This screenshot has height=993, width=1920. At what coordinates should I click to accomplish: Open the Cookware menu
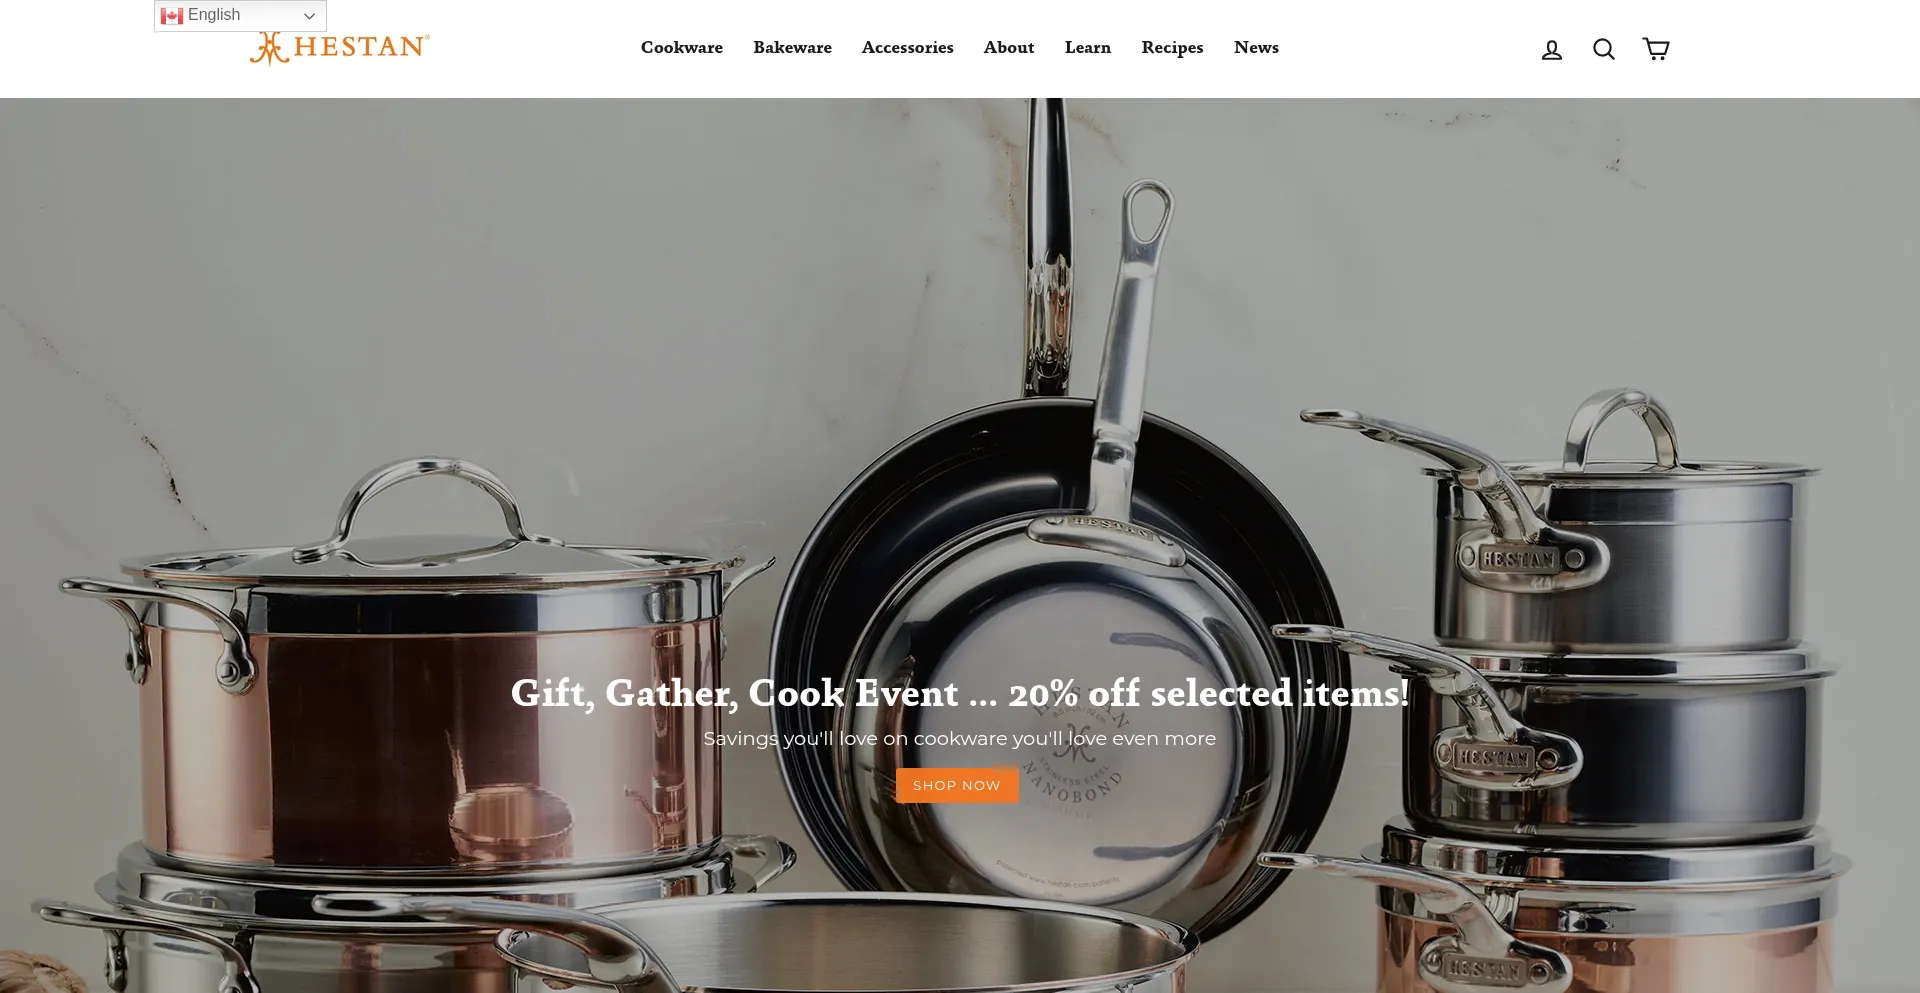tap(682, 48)
